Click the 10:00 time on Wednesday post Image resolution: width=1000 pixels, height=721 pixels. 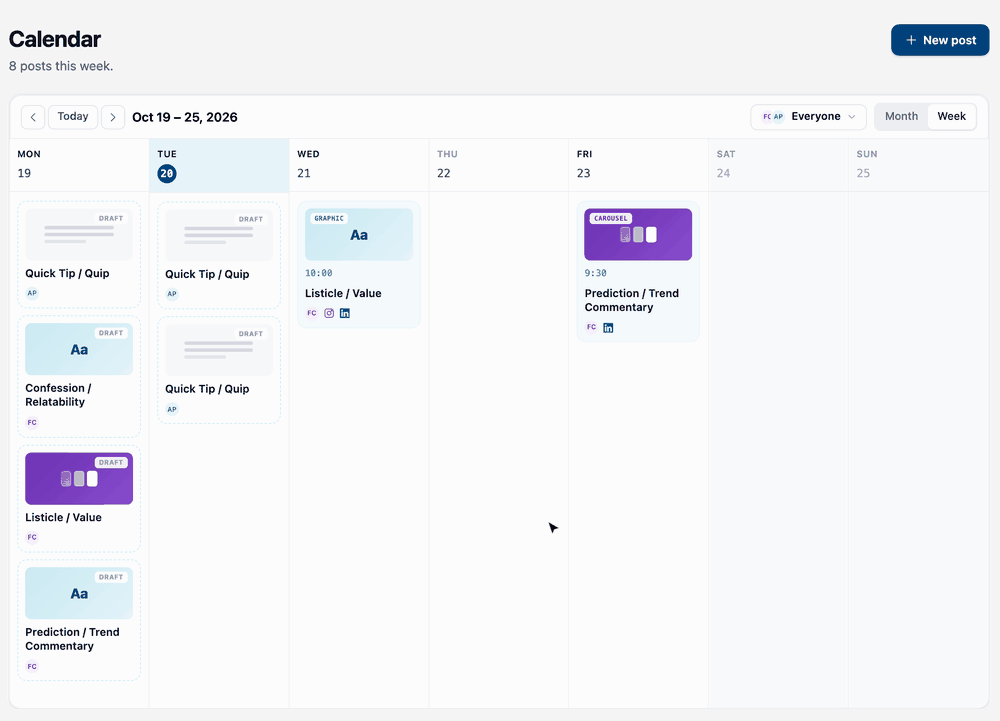coord(319,273)
